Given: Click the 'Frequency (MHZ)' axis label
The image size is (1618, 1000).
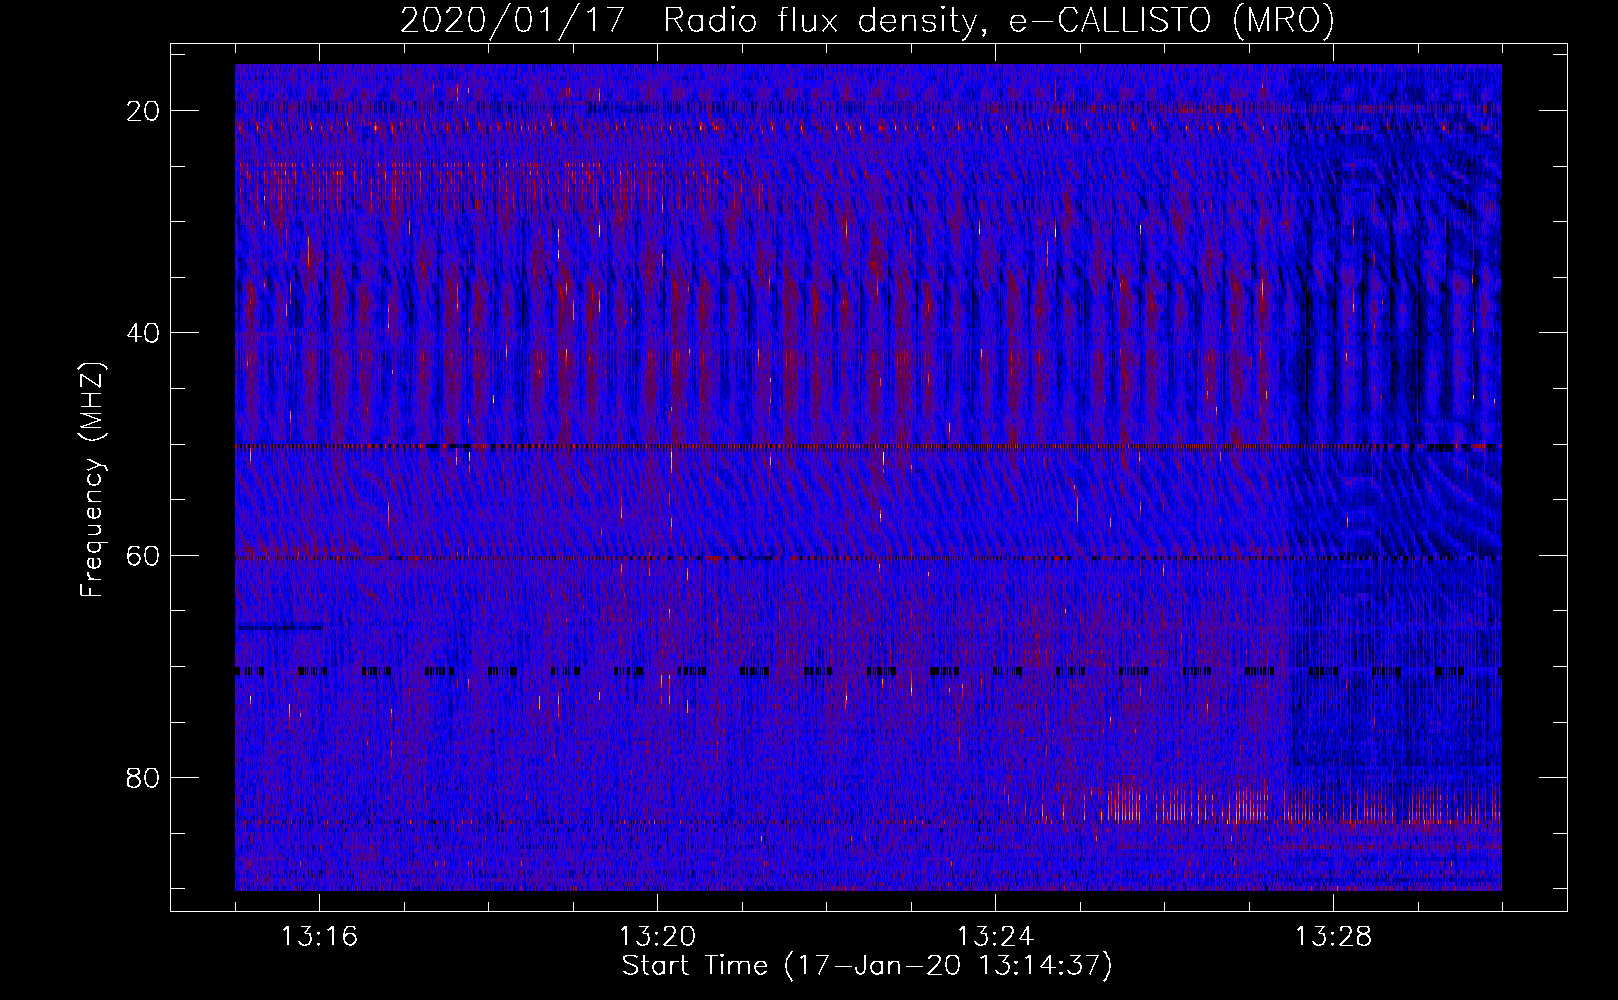Looking at the screenshot, I should 92,479.
